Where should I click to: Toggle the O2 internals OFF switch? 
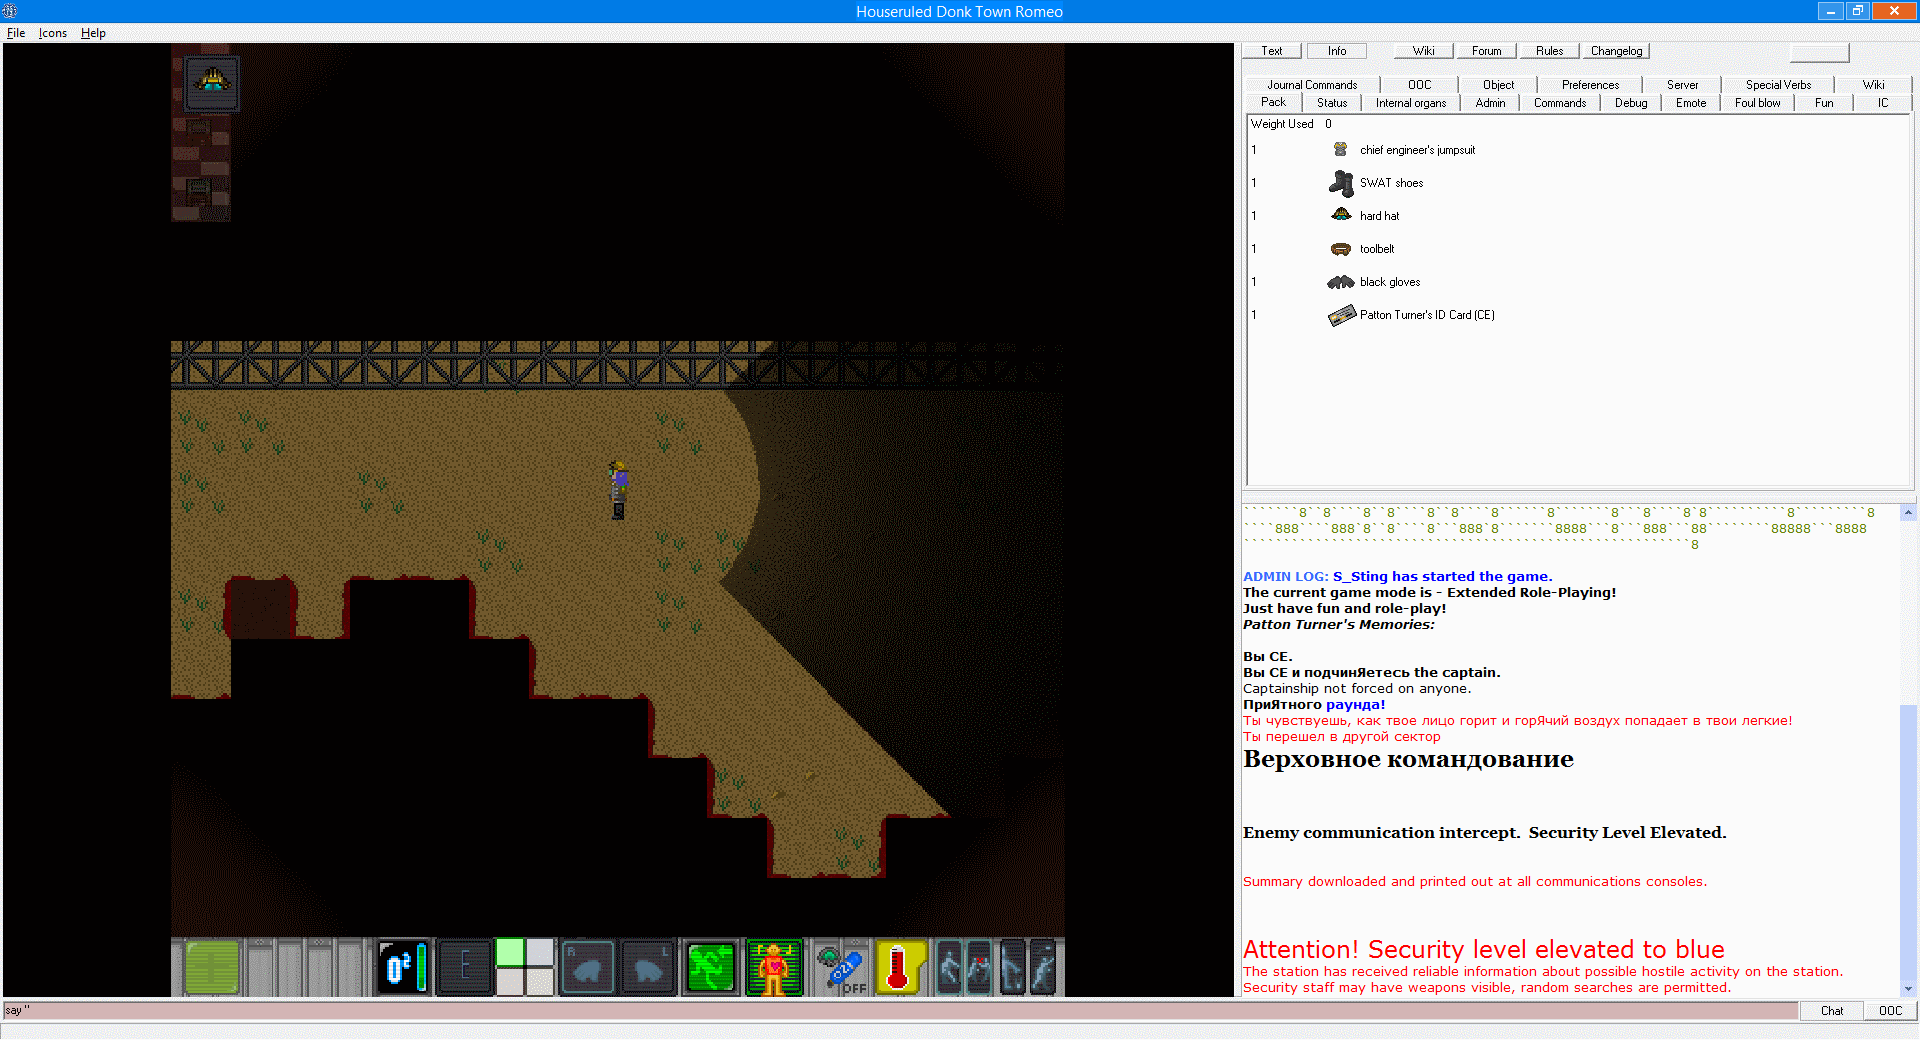click(840, 968)
